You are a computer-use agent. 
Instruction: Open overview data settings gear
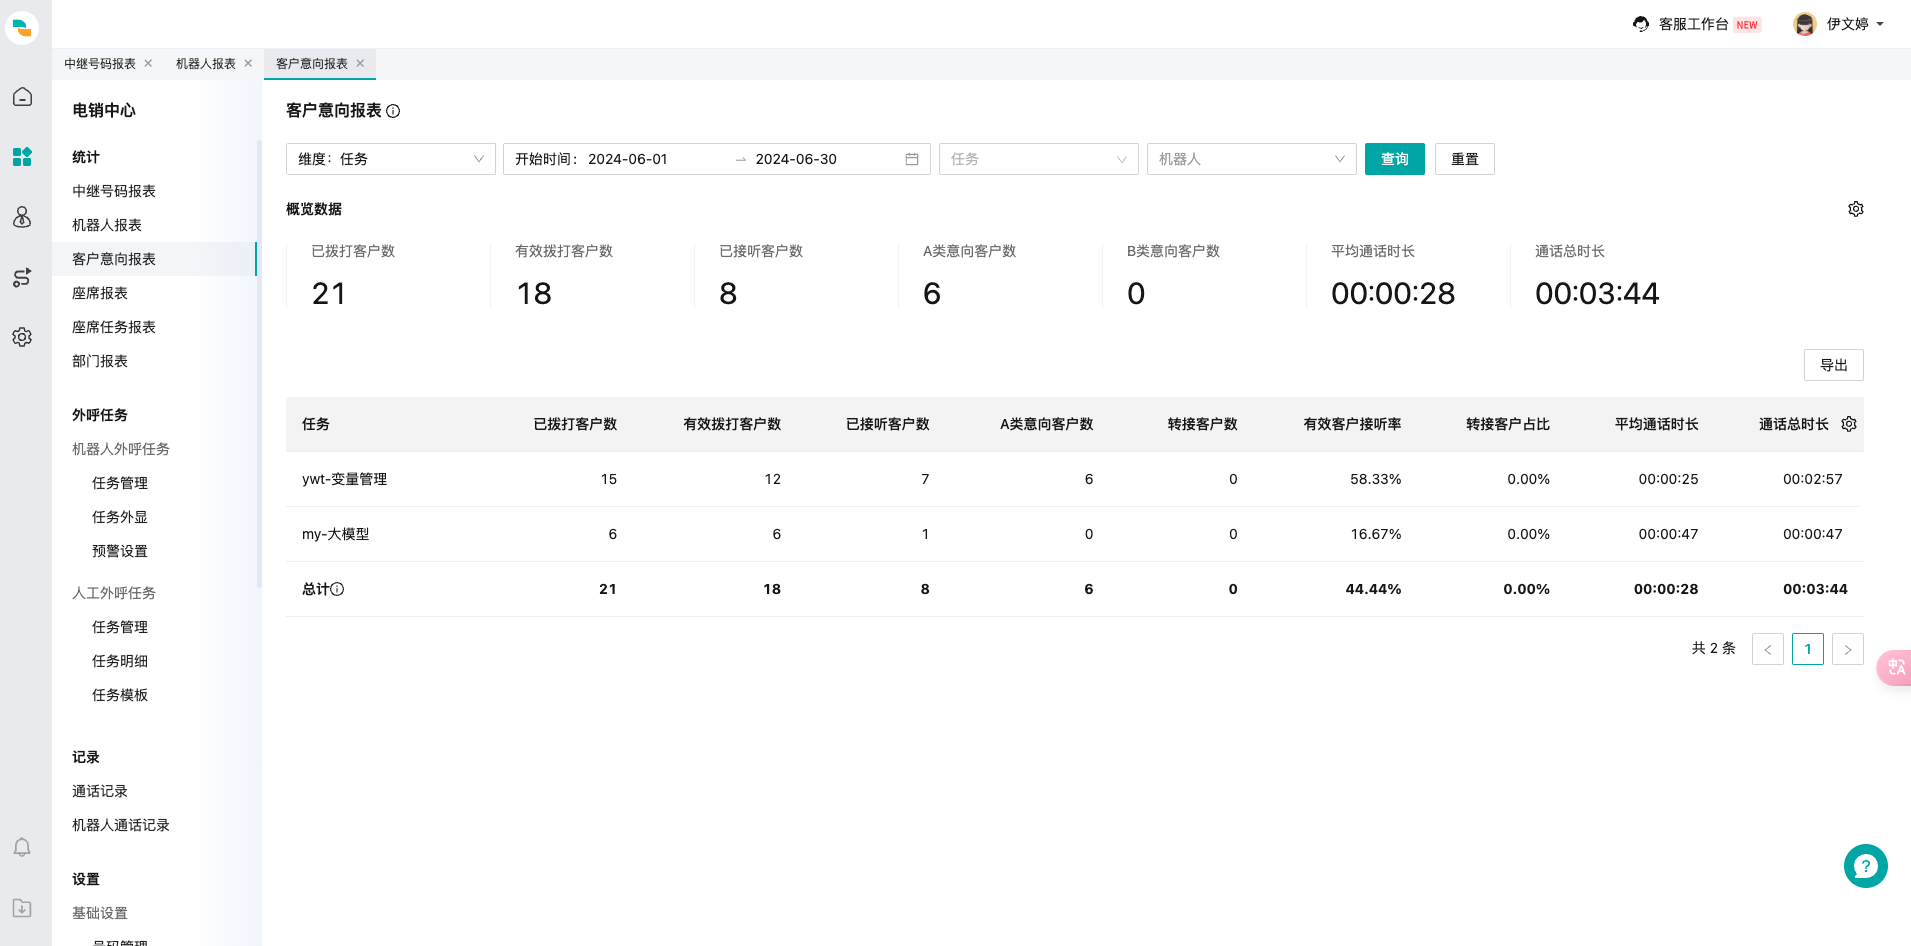point(1856,209)
